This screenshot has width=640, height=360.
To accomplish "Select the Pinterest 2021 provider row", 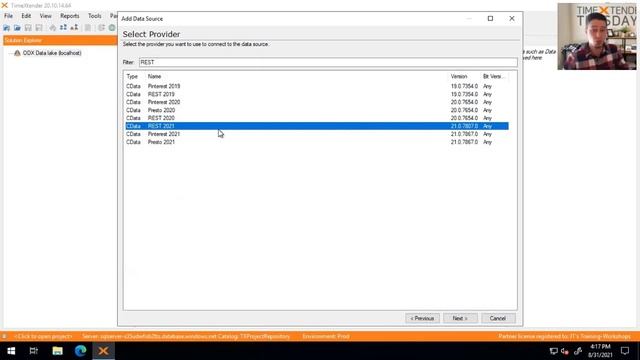I will 317,134.
